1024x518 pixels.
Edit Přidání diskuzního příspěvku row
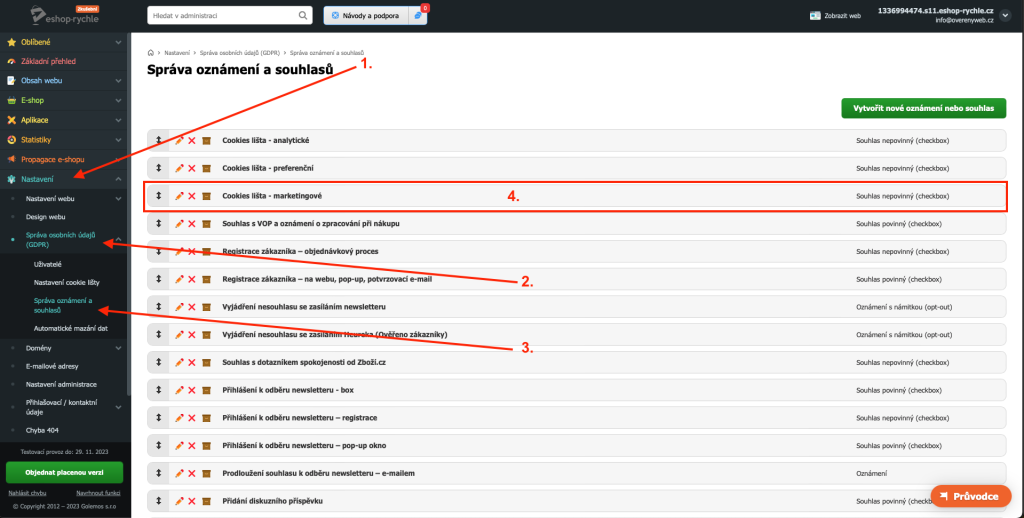tap(179, 501)
